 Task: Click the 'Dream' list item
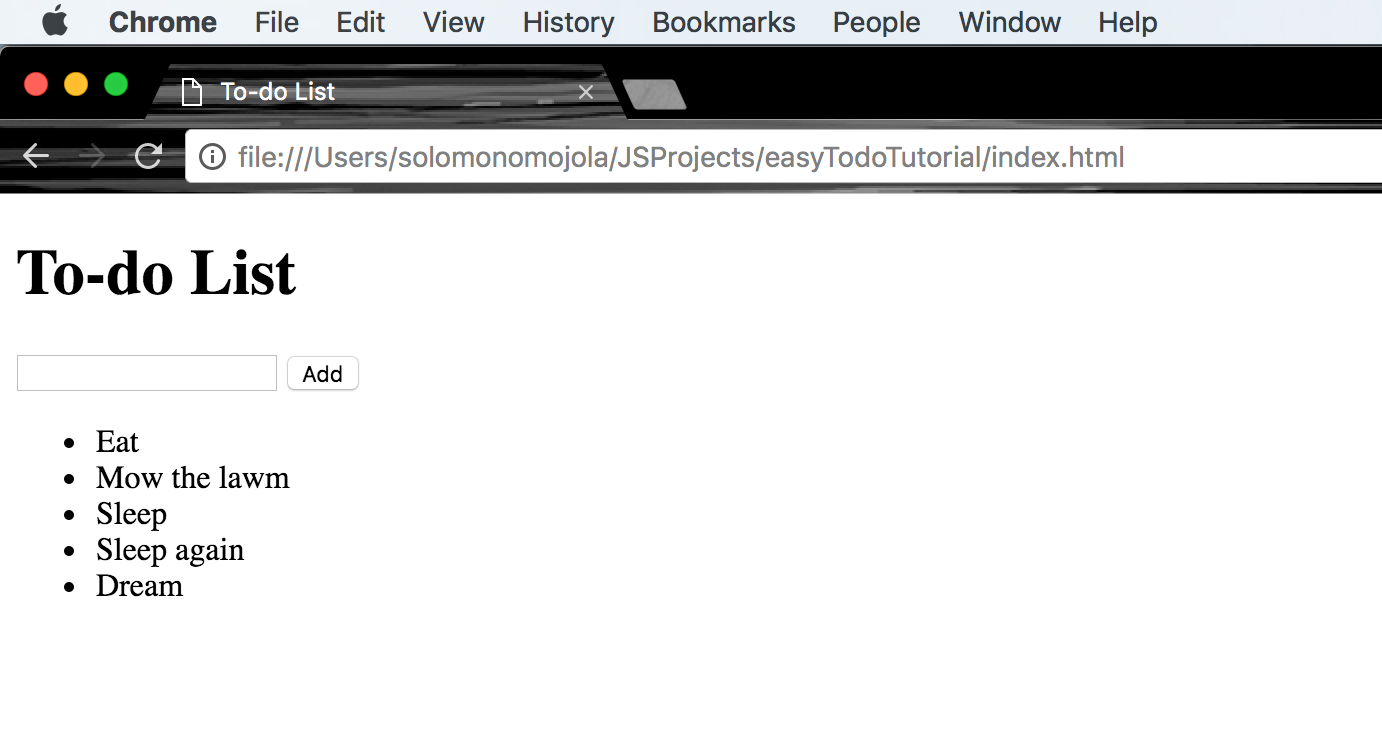pos(139,585)
